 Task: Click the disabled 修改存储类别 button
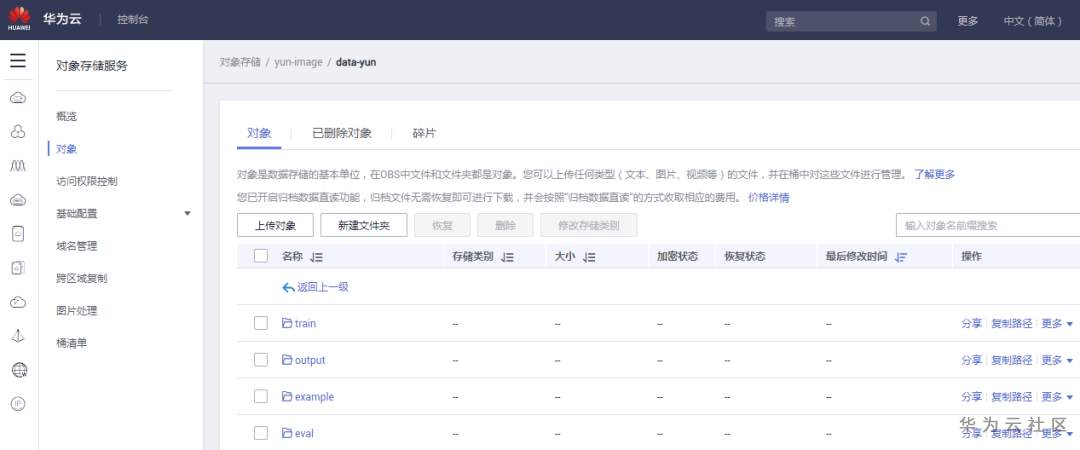tap(589, 225)
